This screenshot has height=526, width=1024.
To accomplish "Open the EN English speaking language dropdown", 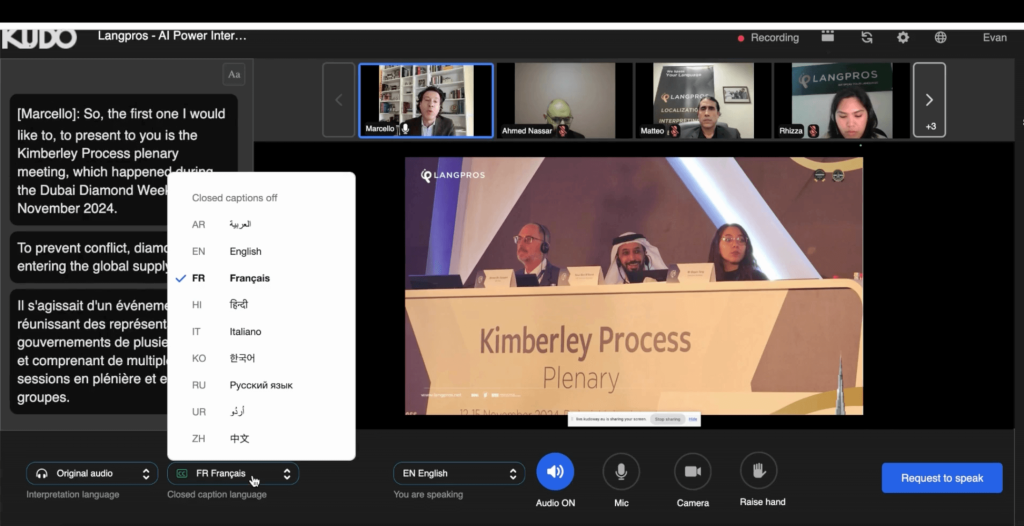I will click(x=459, y=474).
